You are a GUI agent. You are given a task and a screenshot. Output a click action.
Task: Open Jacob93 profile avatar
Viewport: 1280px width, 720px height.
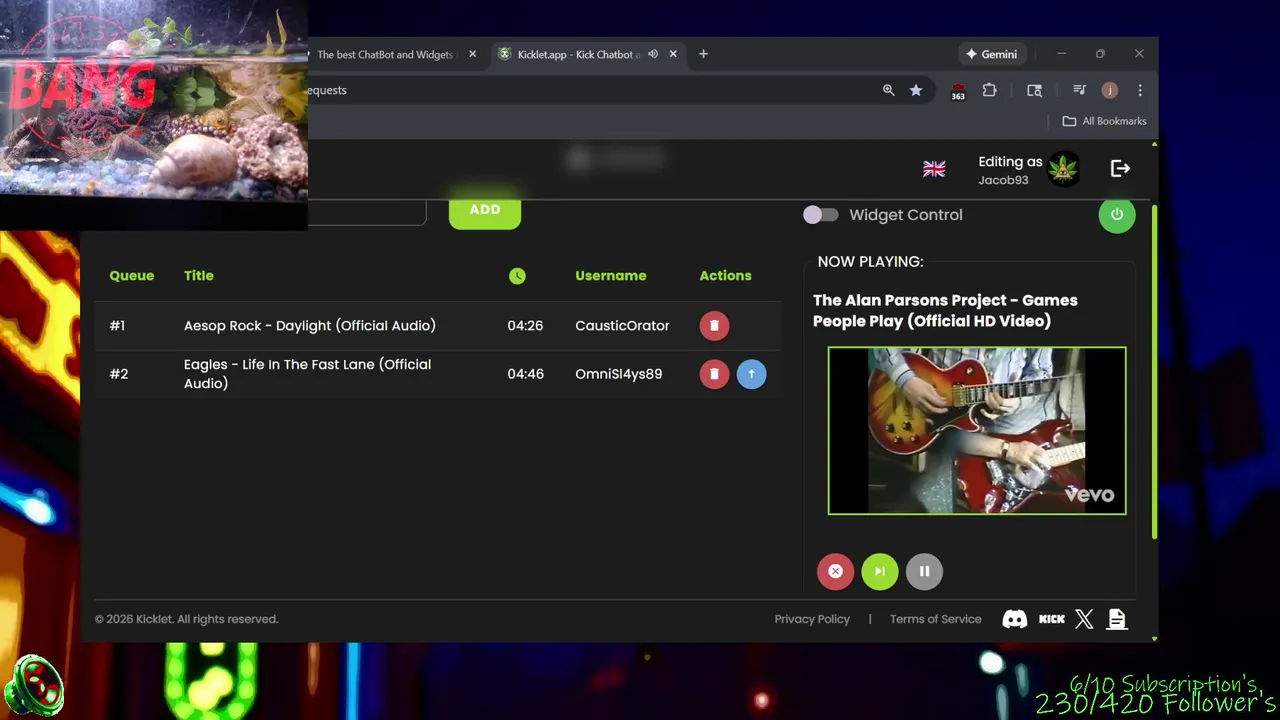1063,169
